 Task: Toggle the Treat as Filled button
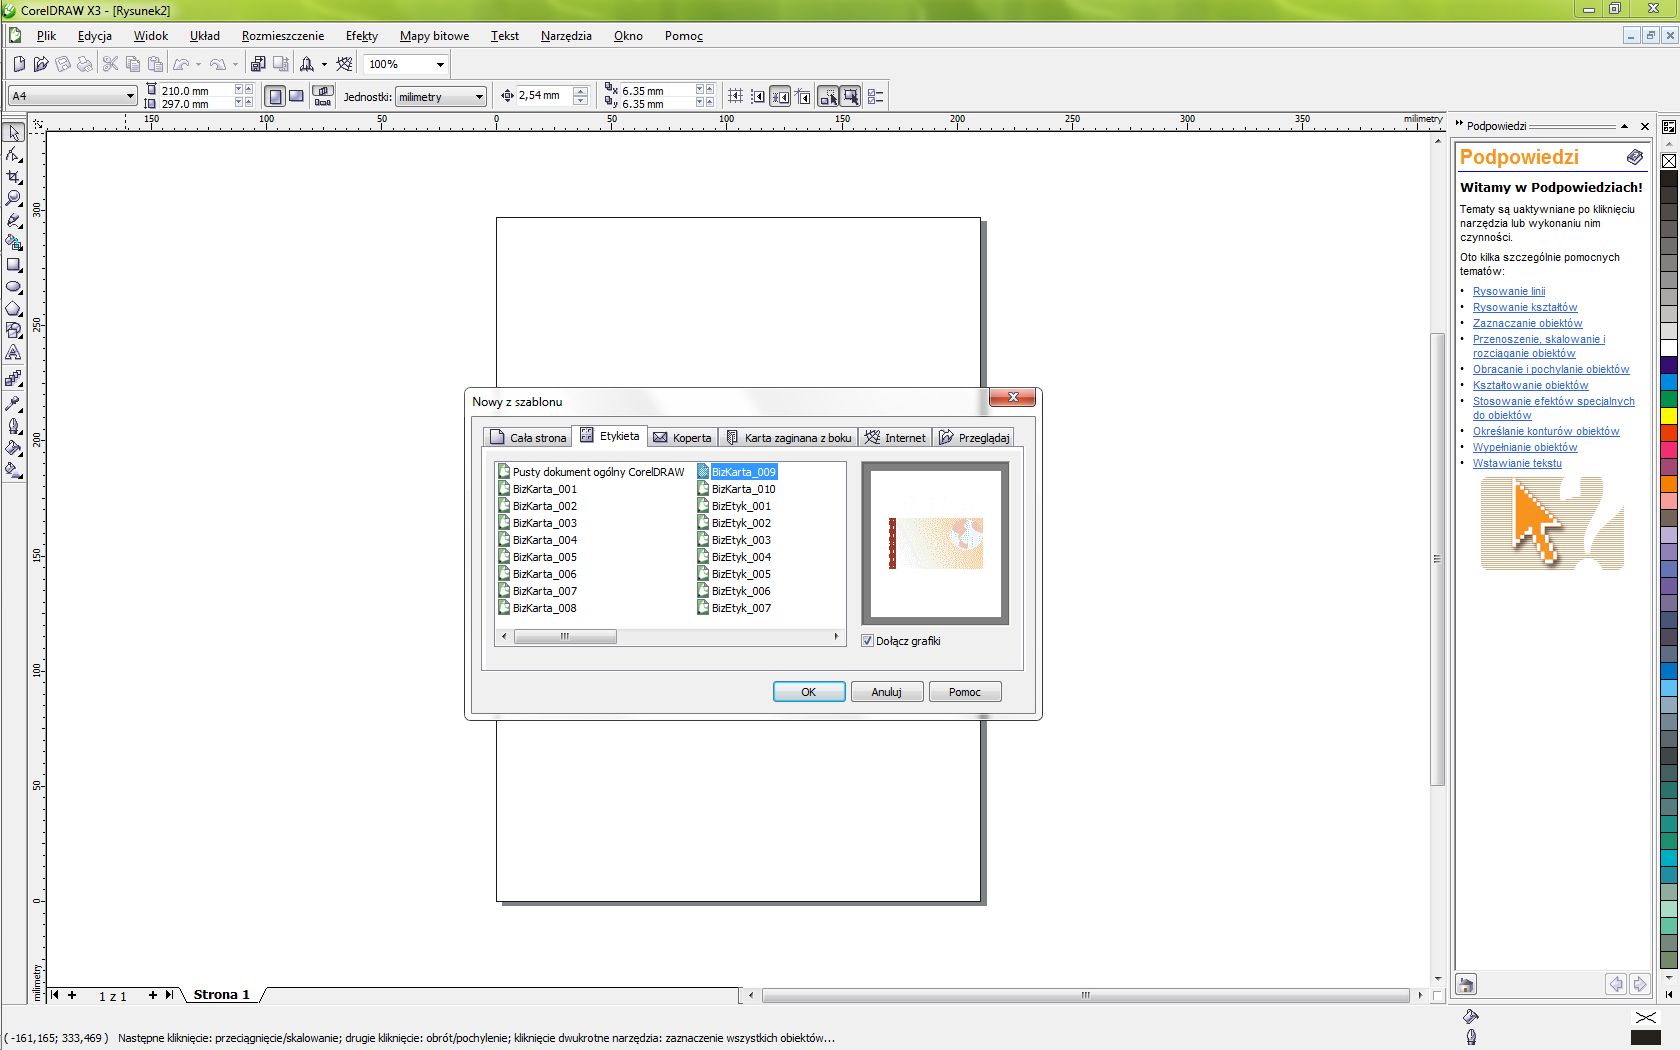[850, 96]
